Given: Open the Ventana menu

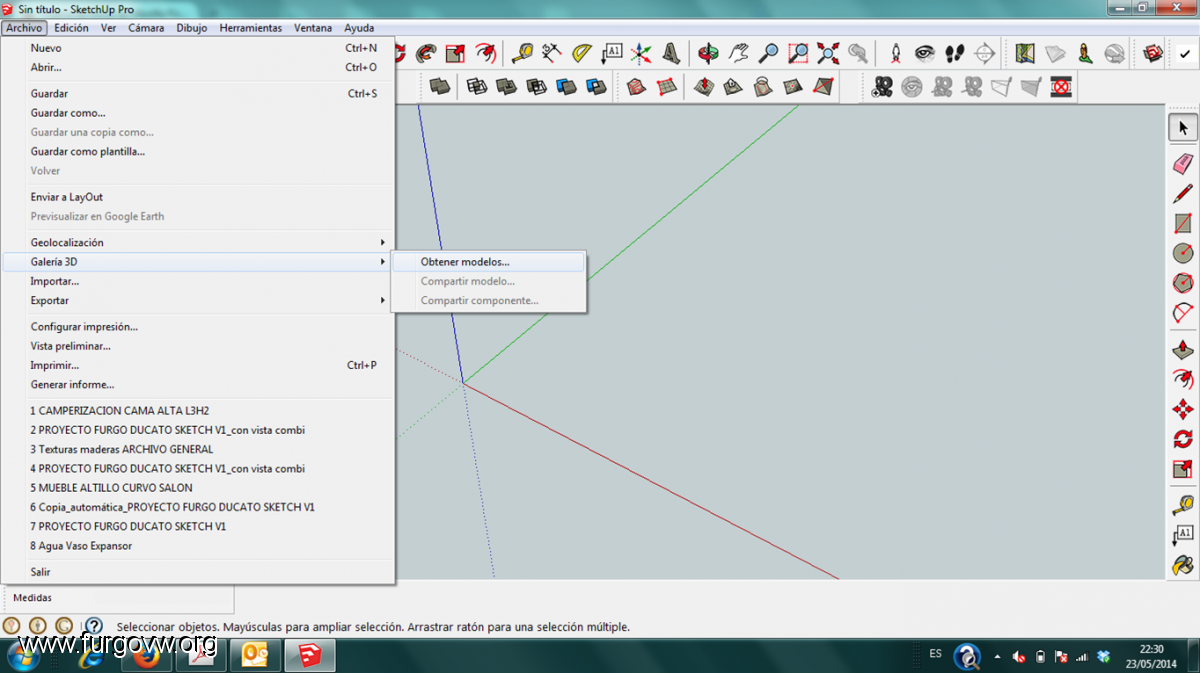Looking at the screenshot, I should point(313,28).
